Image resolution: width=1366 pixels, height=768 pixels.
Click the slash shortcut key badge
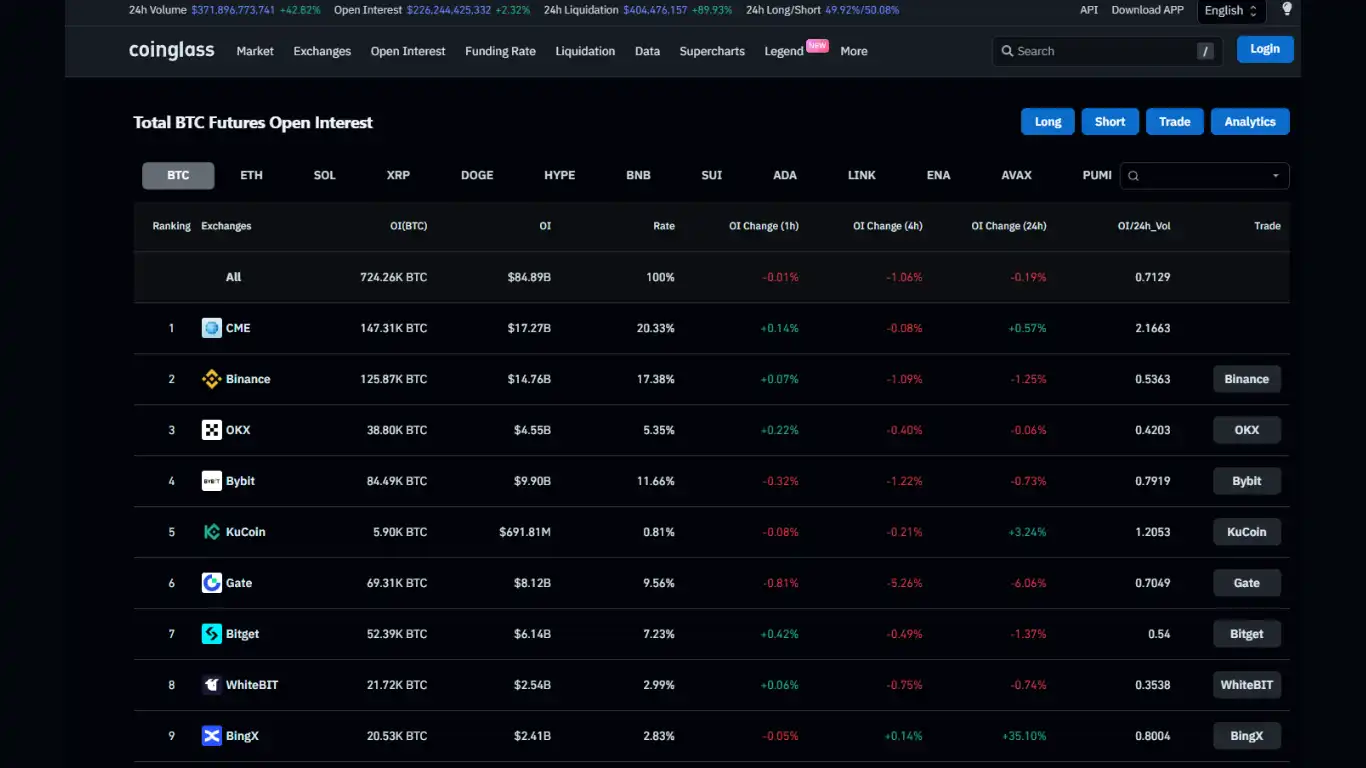1206,51
